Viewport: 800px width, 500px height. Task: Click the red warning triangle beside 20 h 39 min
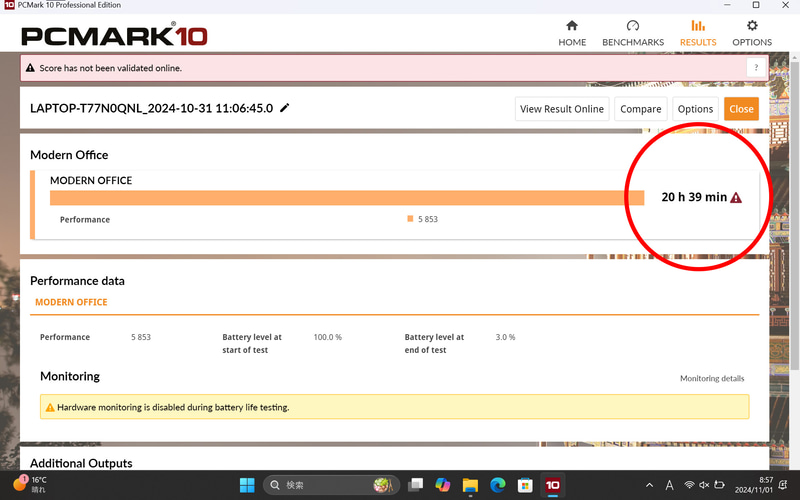click(x=736, y=197)
